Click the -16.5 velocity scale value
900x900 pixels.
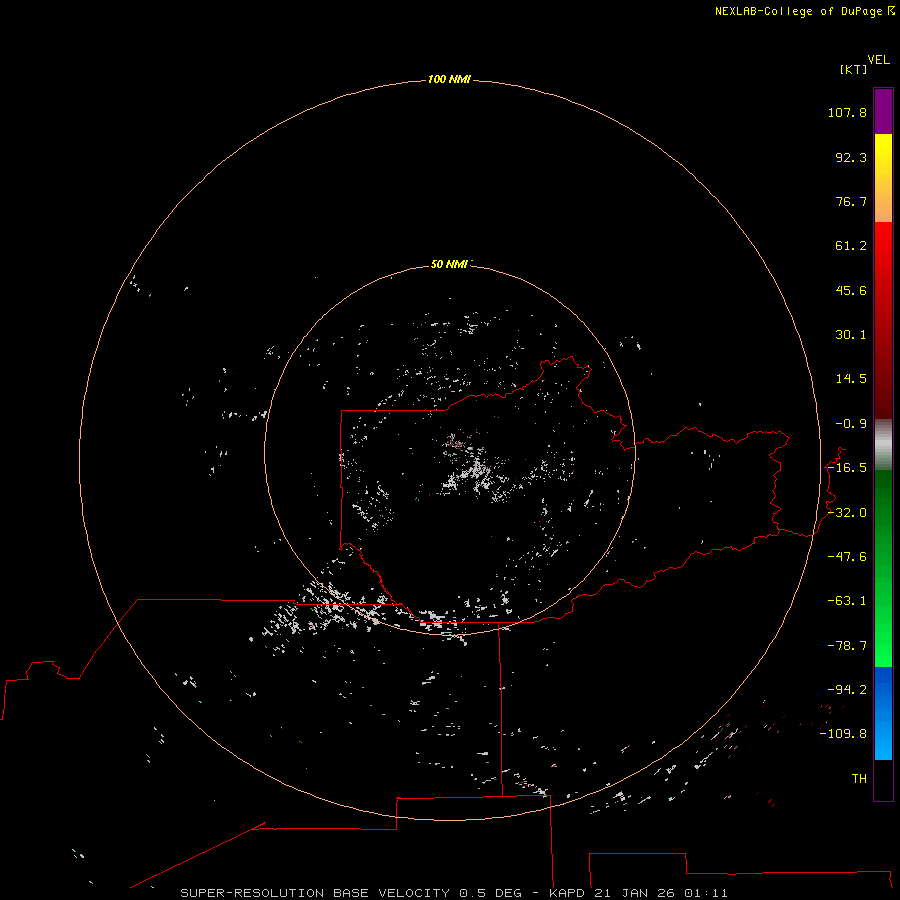847,468
